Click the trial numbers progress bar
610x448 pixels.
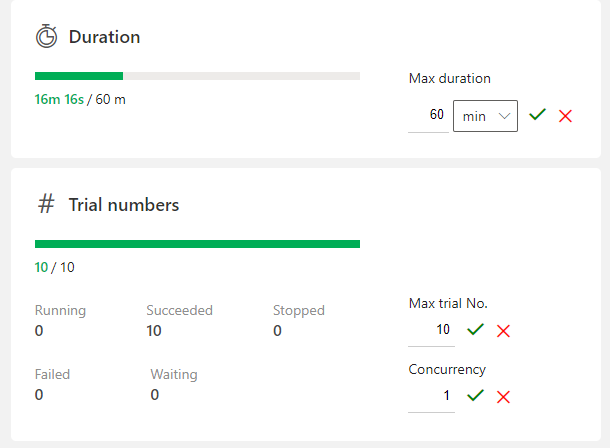pos(197,244)
